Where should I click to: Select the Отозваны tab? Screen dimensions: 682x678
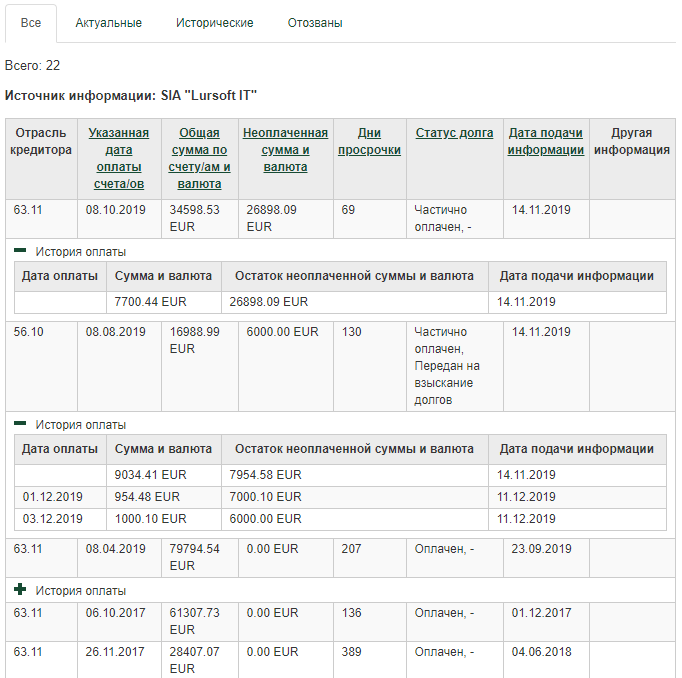[314, 23]
